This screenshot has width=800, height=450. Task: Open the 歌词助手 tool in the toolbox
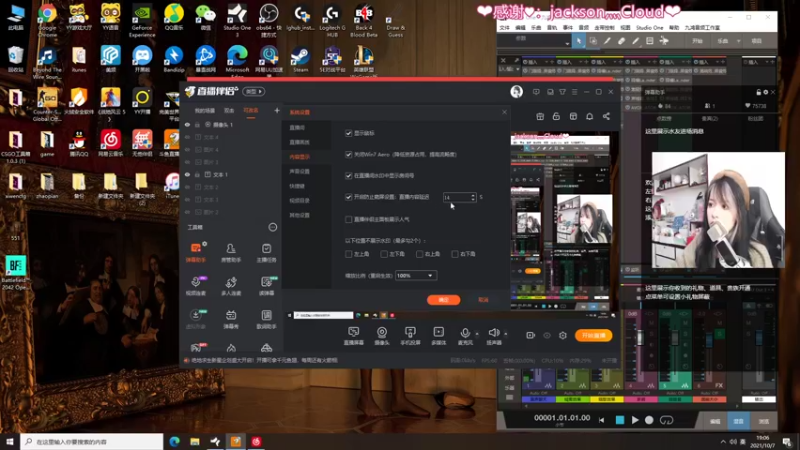266,319
